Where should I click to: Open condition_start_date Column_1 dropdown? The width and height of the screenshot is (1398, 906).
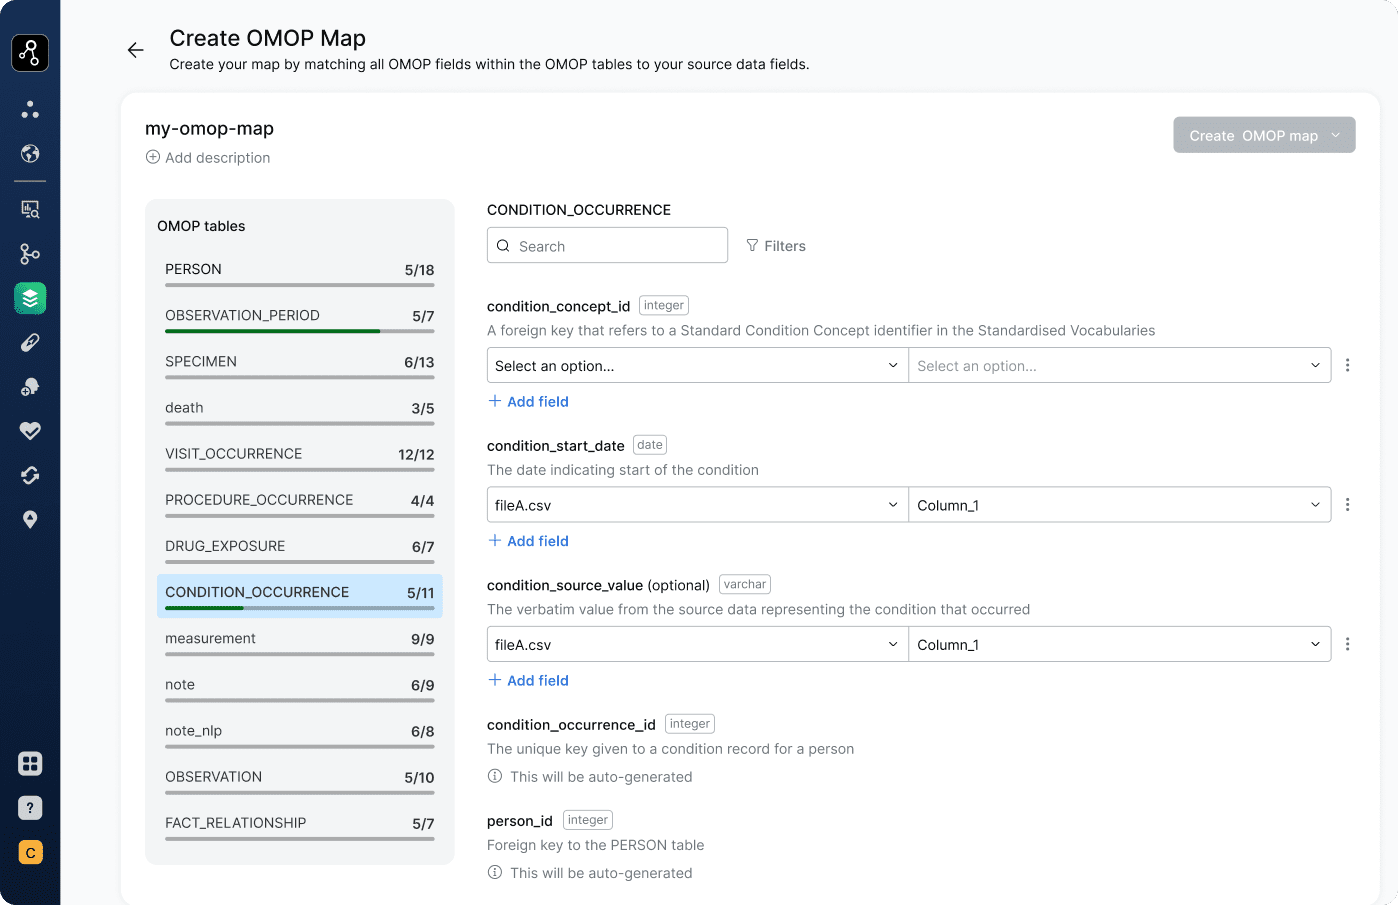pos(1120,505)
